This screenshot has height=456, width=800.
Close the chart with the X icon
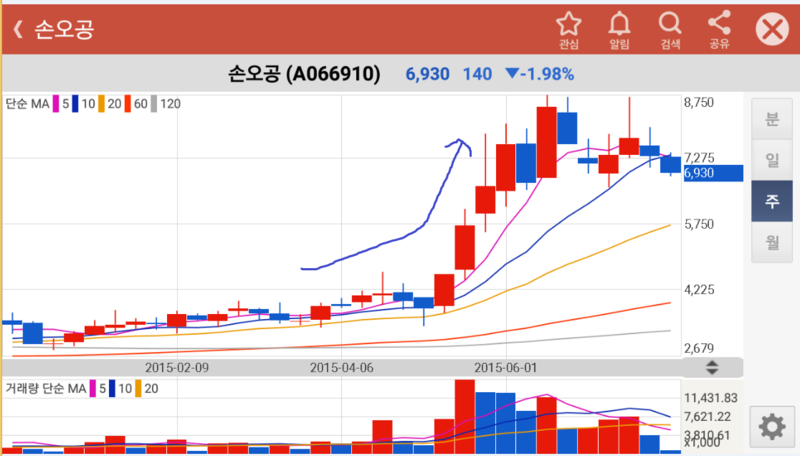[772, 30]
